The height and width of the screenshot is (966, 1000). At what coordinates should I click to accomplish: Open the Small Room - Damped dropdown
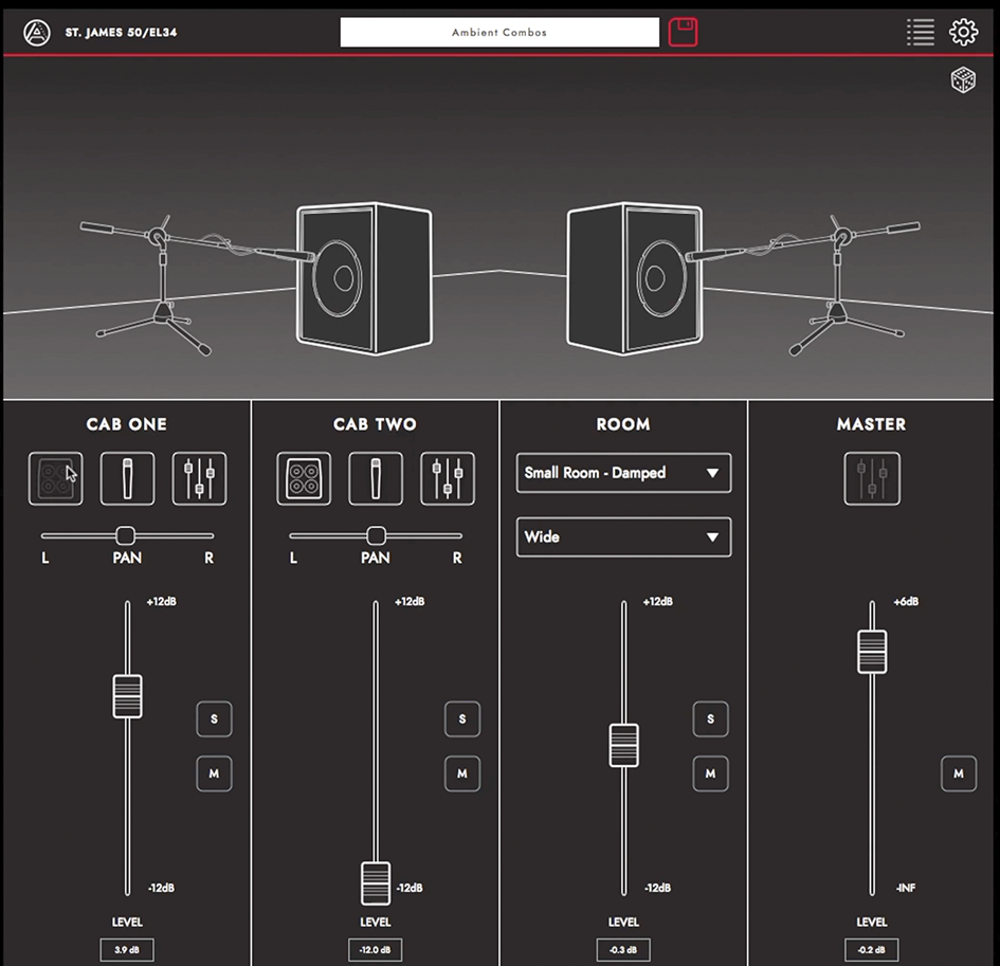pyautogui.click(x=624, y=473)
